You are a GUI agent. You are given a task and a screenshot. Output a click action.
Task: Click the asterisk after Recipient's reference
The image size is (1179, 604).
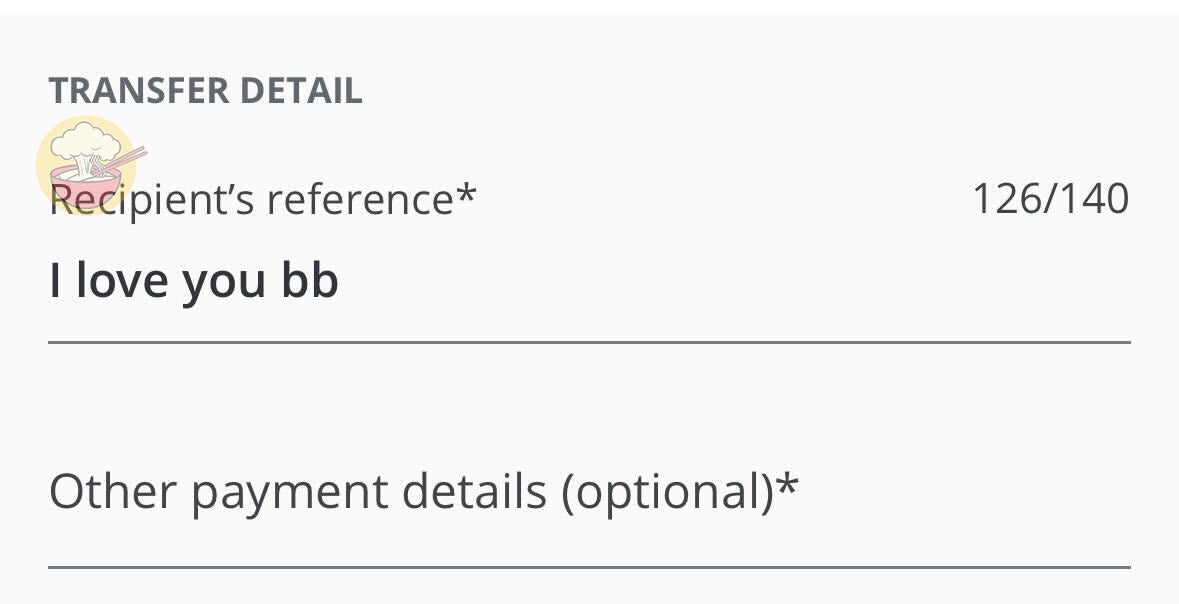(467, 193)
